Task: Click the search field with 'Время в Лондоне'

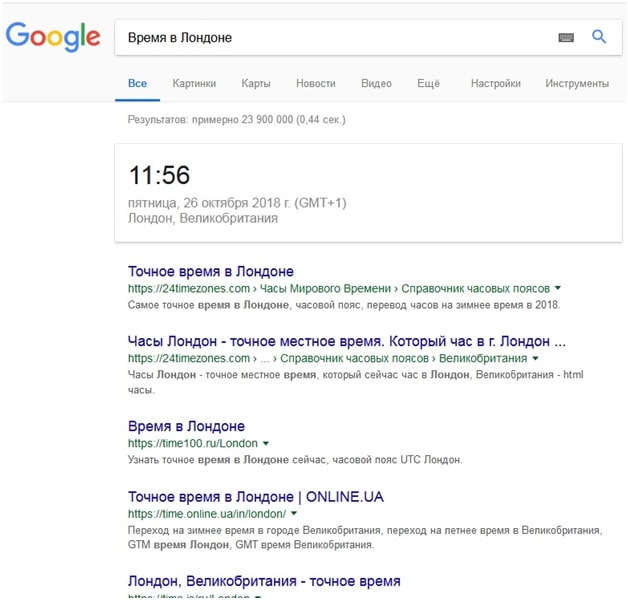Action: click(330, 38)
